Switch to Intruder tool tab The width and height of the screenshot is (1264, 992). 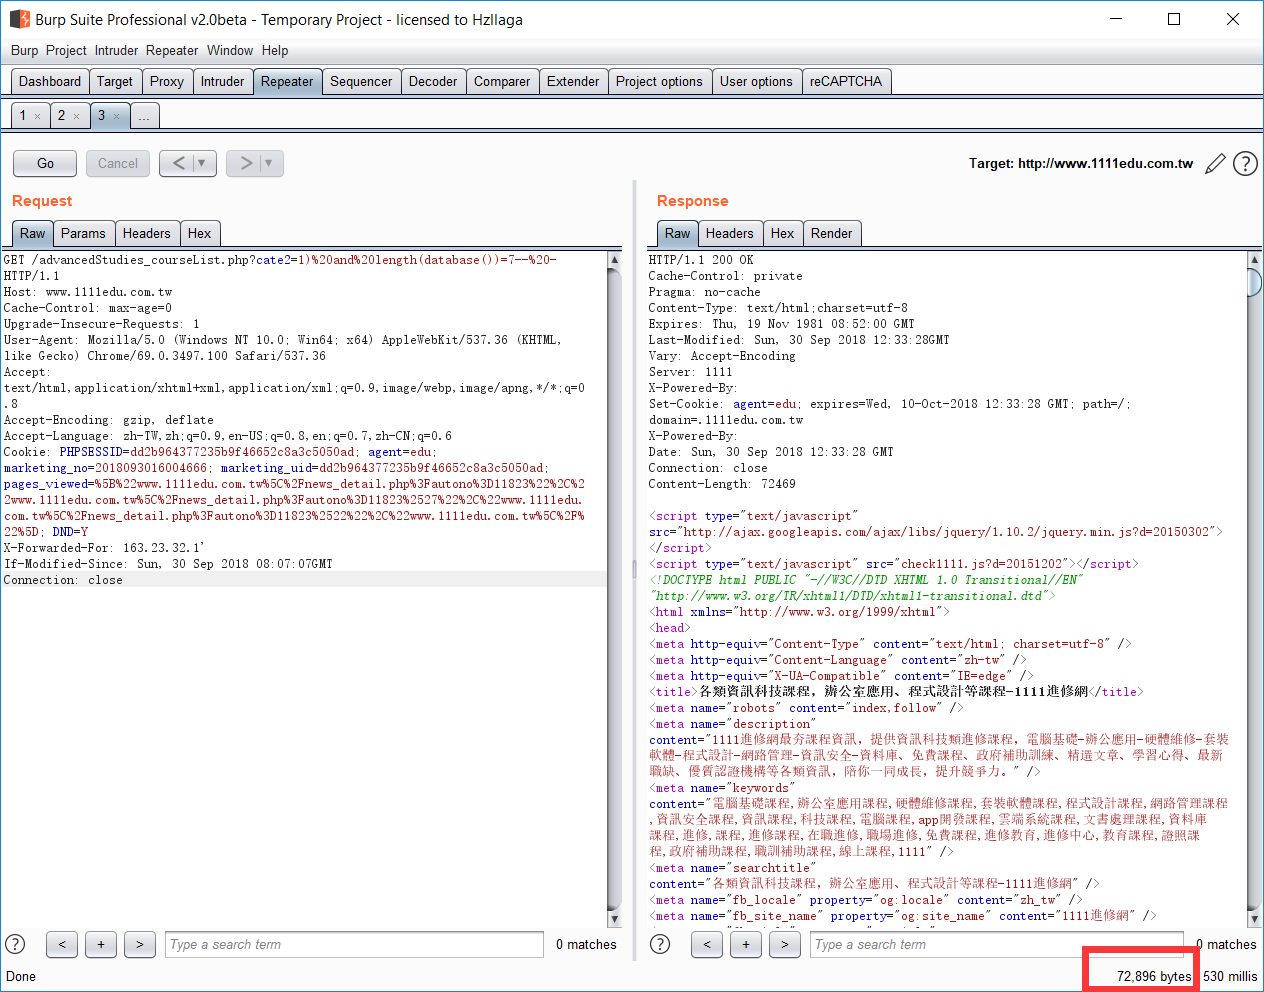(x=222, y=81)
